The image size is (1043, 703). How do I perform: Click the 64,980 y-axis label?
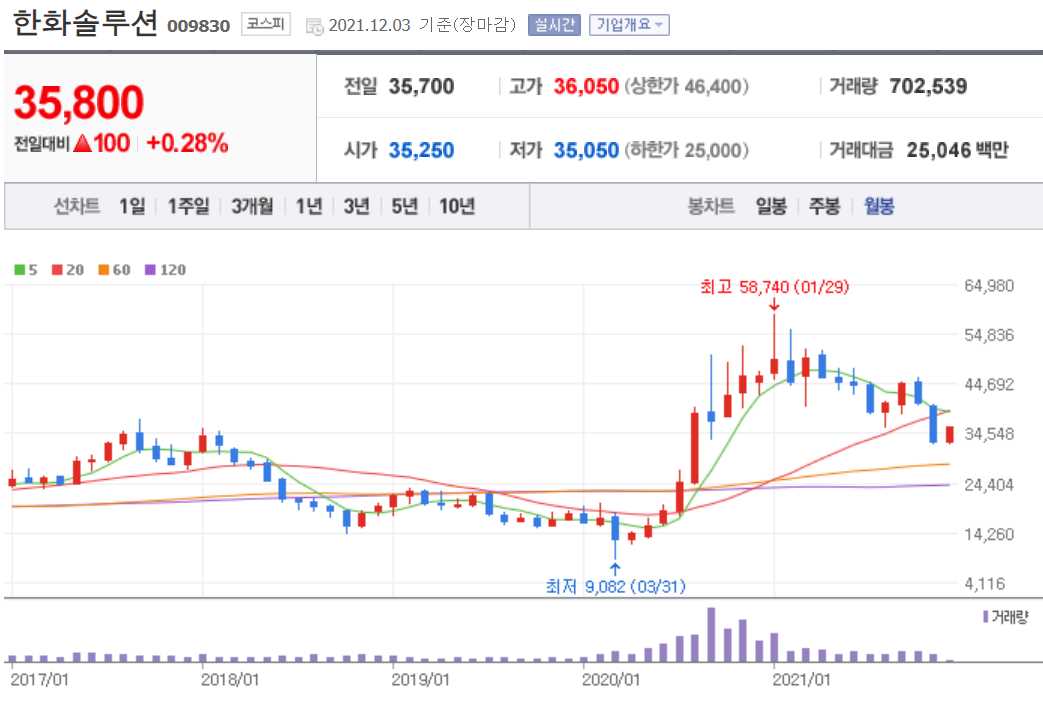(x=989, y=286)
